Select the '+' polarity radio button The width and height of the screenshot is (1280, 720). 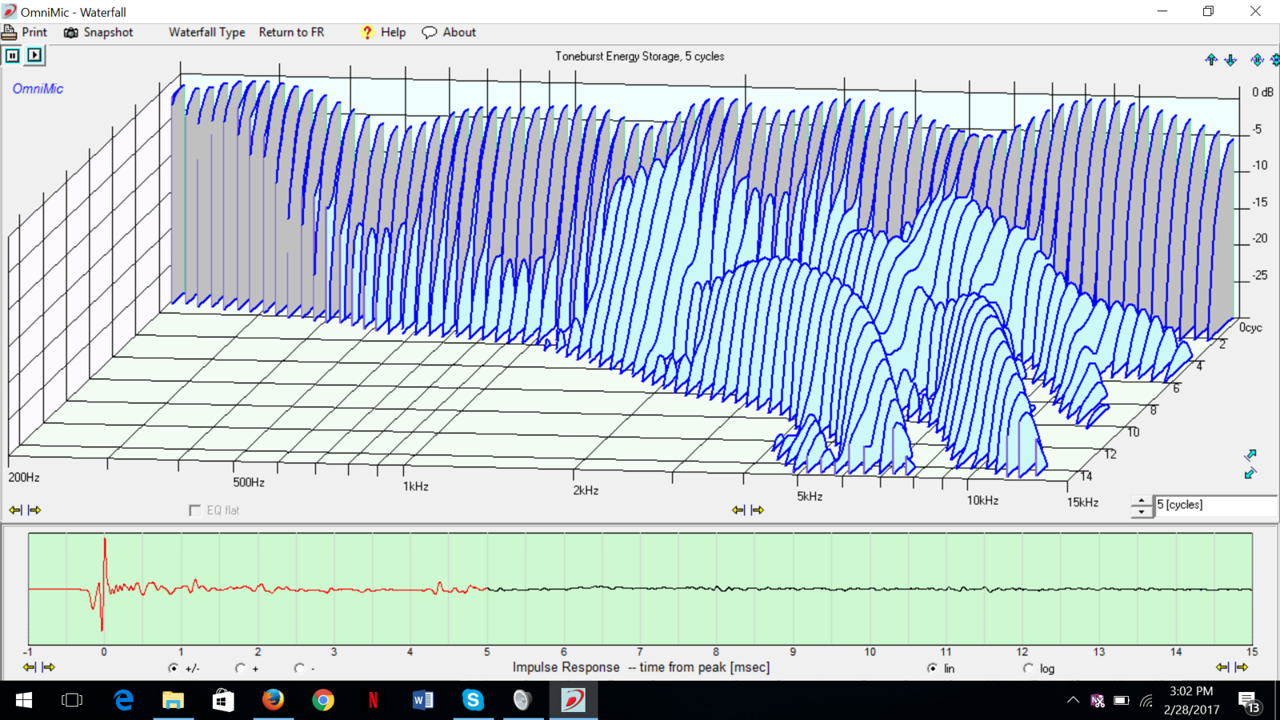240,668
